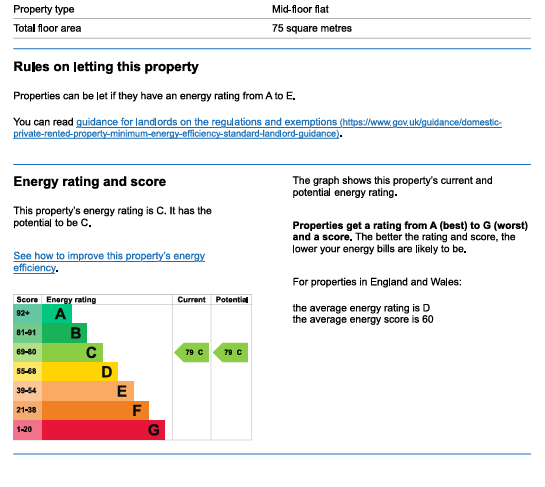
Task: Click the 'Energy rating and score' heading
Action: click(90, 181)
